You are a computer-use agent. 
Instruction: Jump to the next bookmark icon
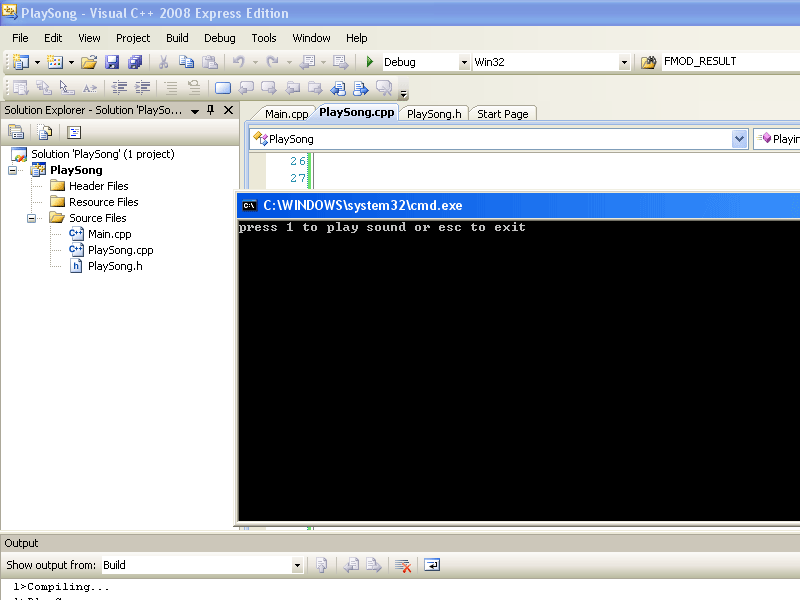[x=269, y=88]
